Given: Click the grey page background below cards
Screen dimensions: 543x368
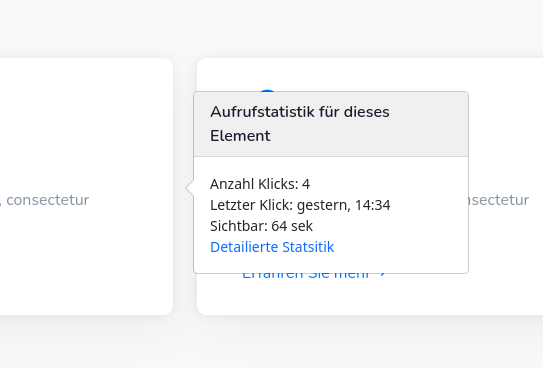Looking at the screenshot, I should (272, 343).
